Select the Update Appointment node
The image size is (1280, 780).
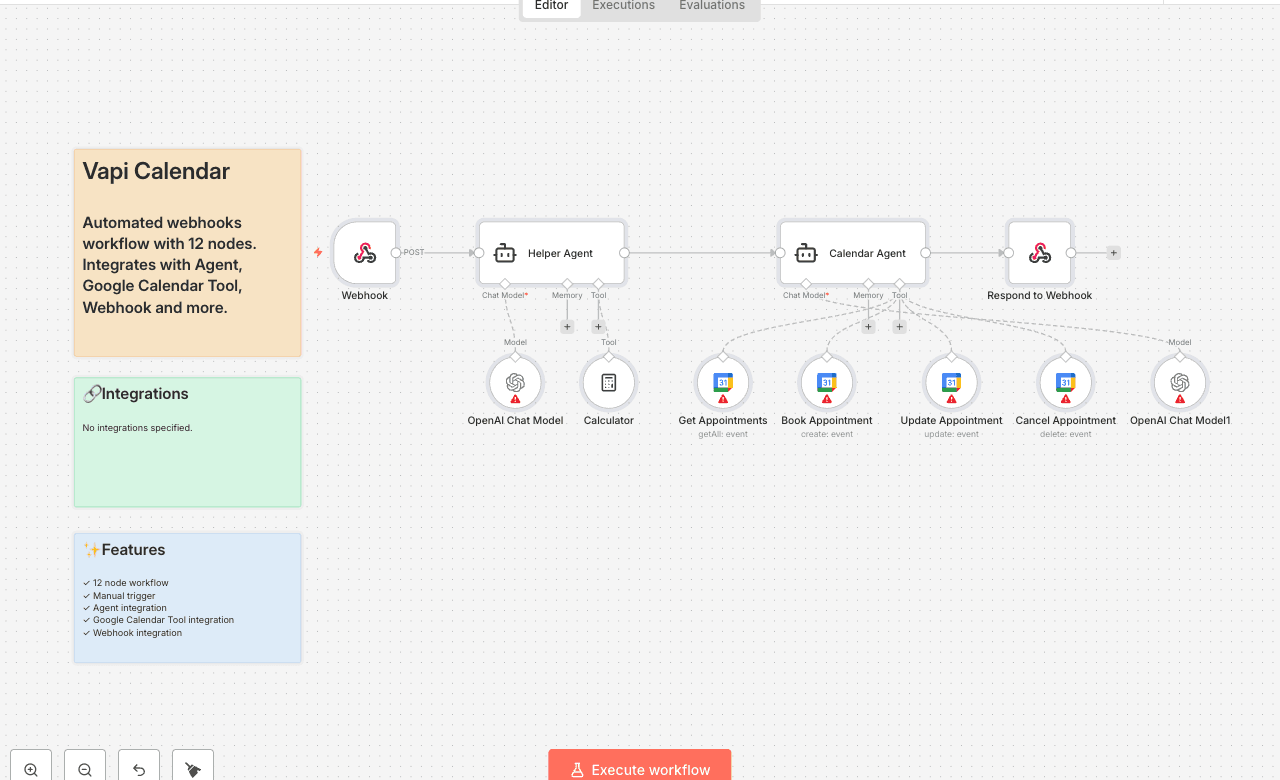click(951, 383)
